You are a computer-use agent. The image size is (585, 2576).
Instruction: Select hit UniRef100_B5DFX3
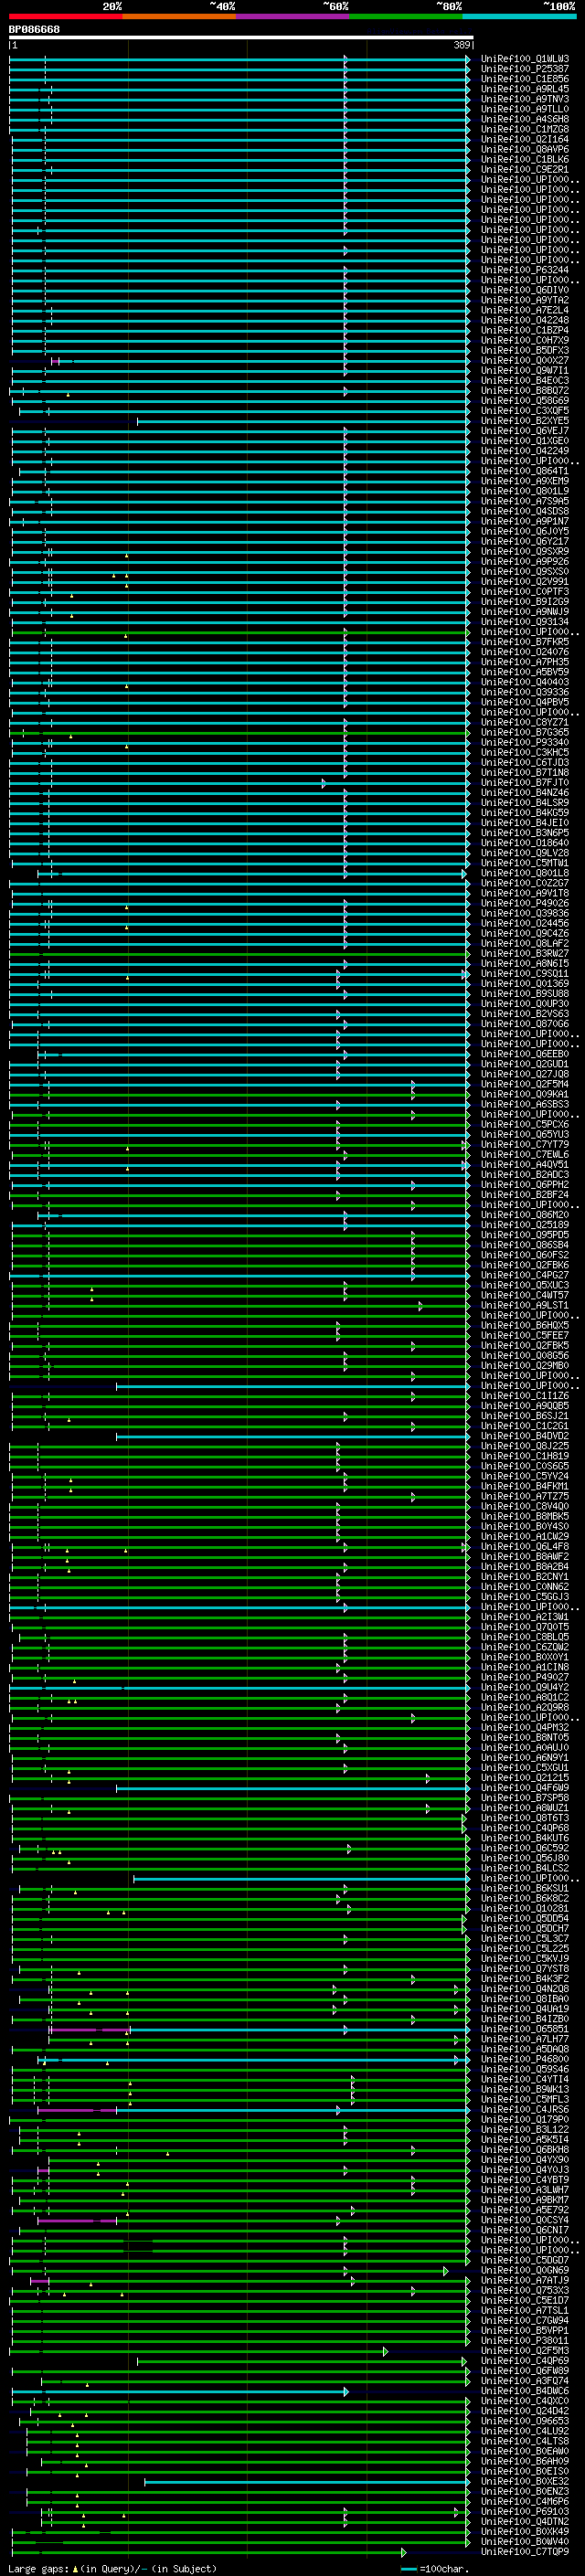click(525, 350)
